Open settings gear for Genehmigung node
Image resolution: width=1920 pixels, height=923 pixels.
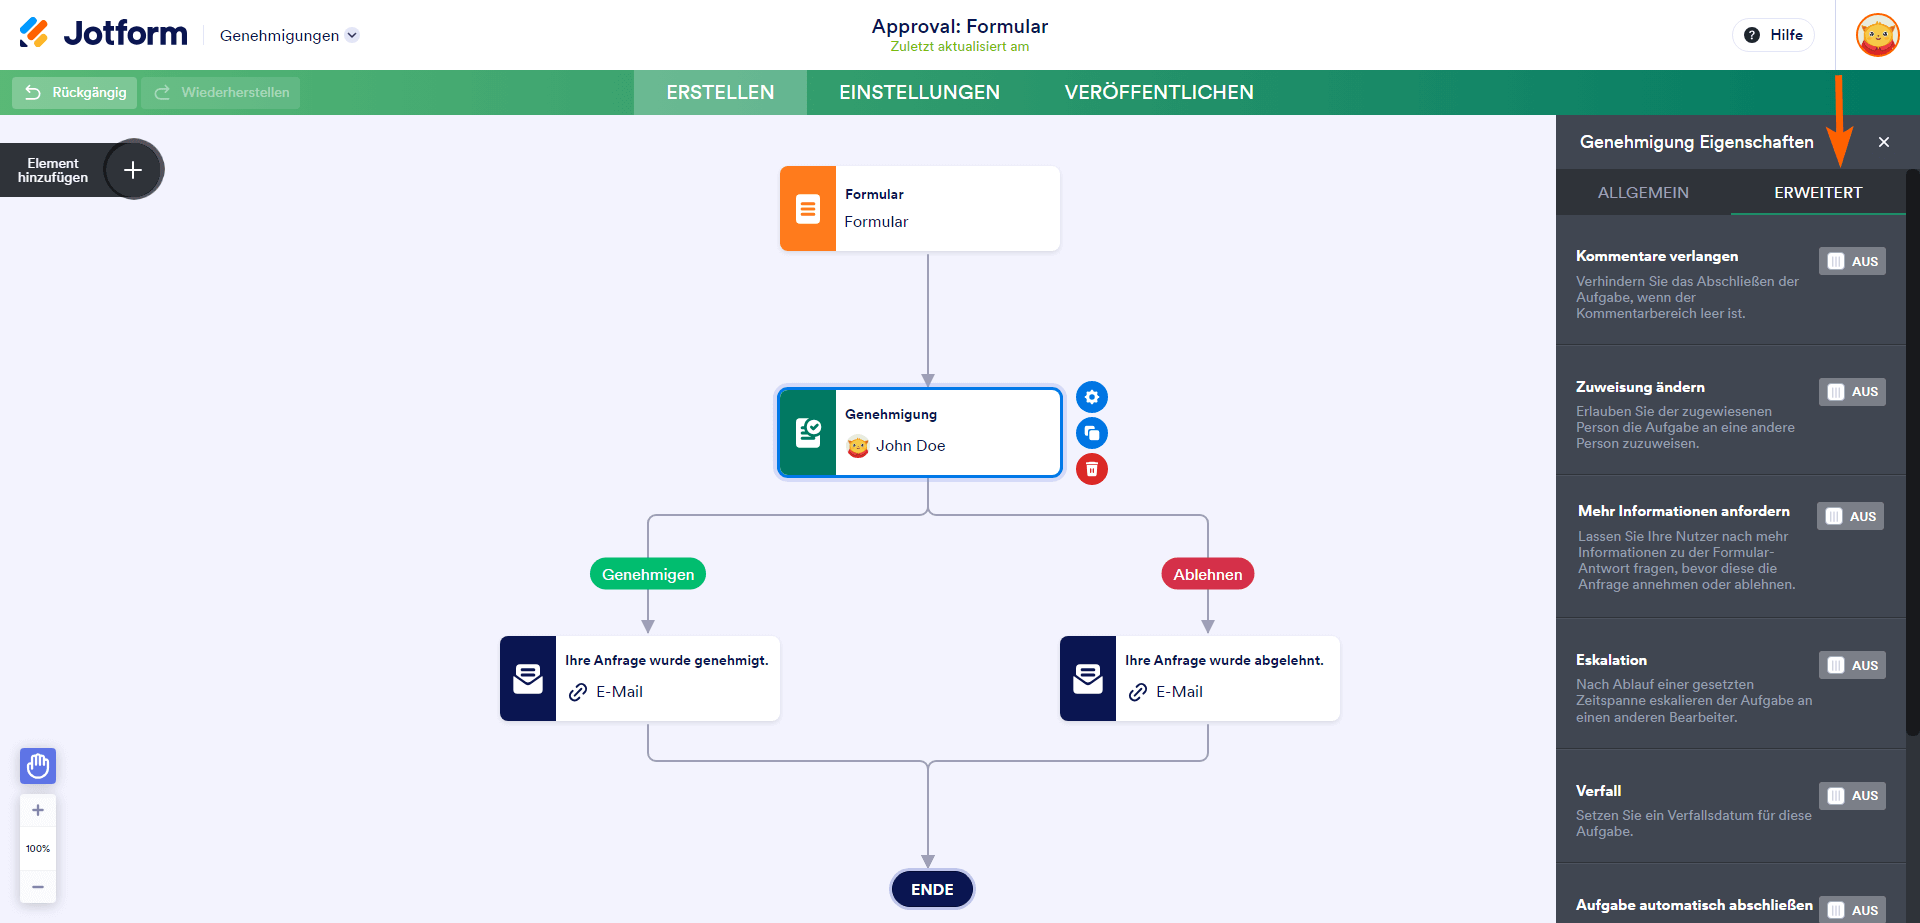coord(1092,397)
